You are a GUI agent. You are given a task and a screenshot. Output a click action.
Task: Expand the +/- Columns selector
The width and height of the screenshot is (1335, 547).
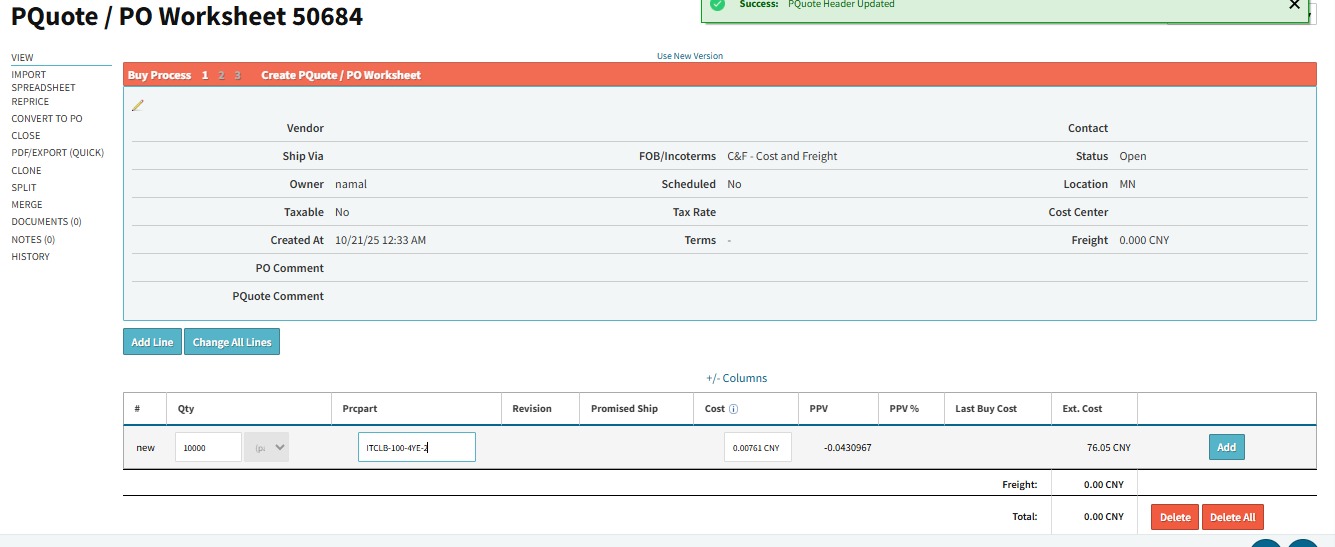[x=736, y=378]
